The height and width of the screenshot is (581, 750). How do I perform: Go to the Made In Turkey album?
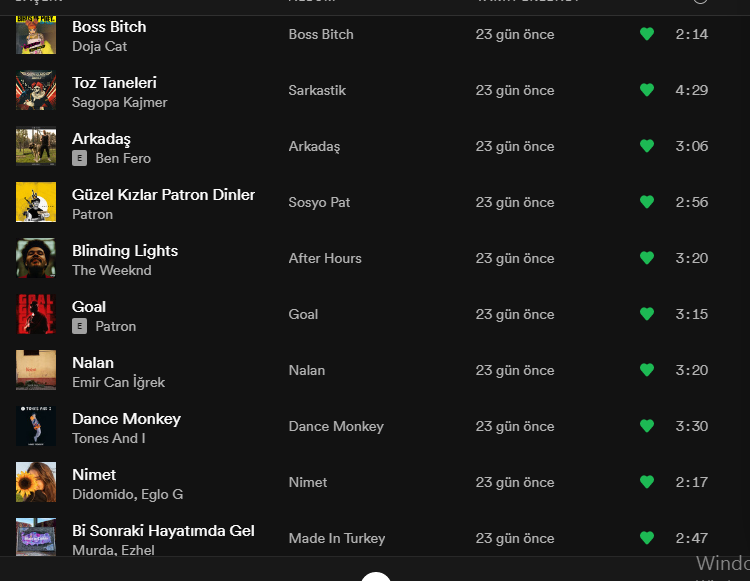point(336,538)
